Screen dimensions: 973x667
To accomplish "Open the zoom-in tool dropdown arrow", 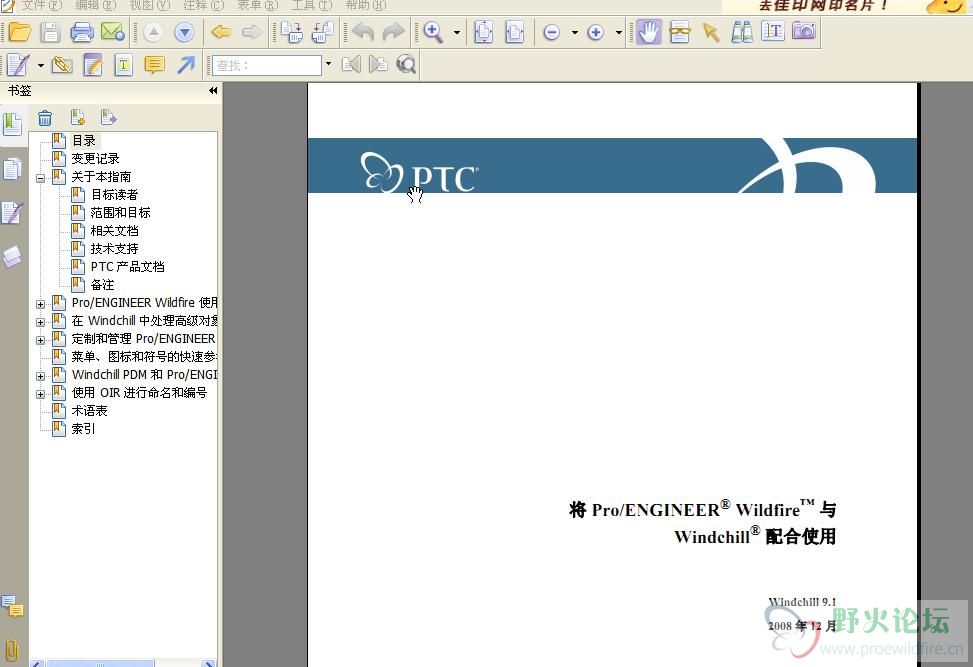I will point(457,32).
